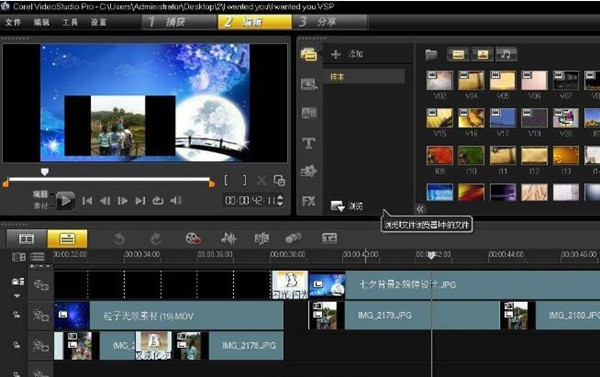
Task: Select the 样本 folder in library
Action: click(x=364, y=77)
